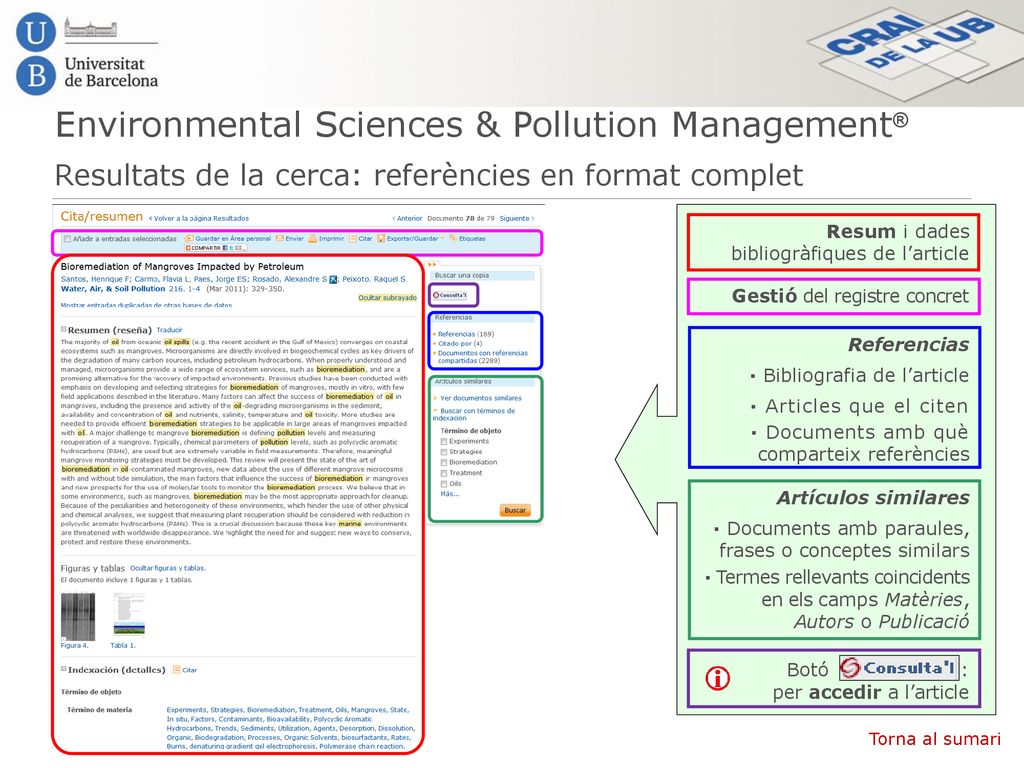Click the Cita/resumen heading

pos(101,217)
